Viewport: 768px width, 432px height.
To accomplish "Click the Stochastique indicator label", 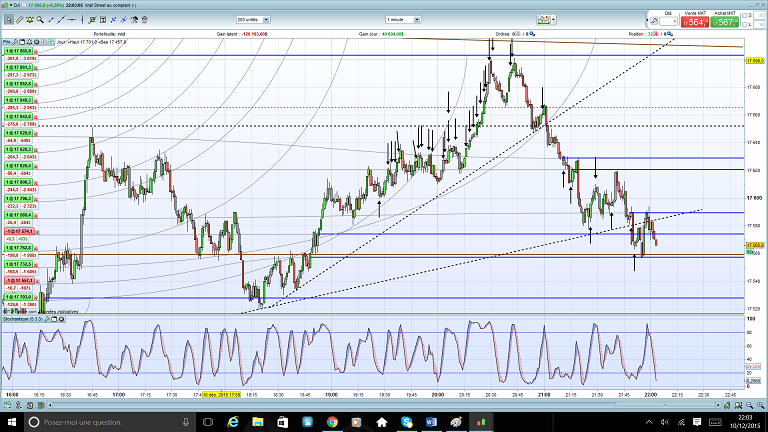I will pos(23,319).
